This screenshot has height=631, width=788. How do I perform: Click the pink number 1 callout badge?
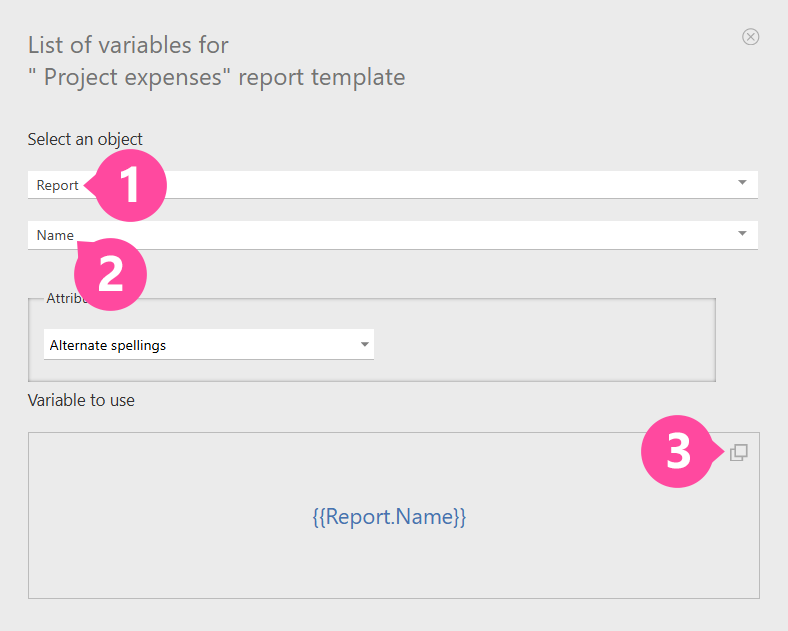[x=129, y=185]
